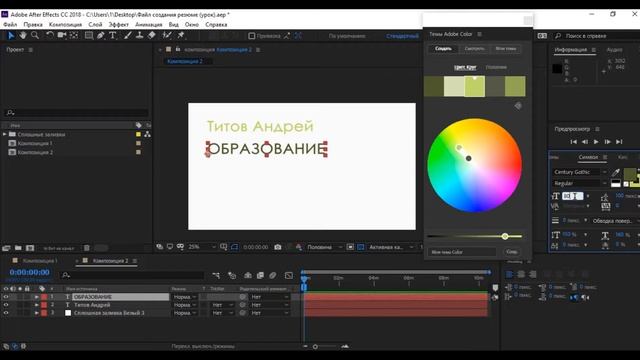The width and height of the screenshot is (640, 360).
Task: Toggle the shy layers switch in timeline
Action: (248, 276)
